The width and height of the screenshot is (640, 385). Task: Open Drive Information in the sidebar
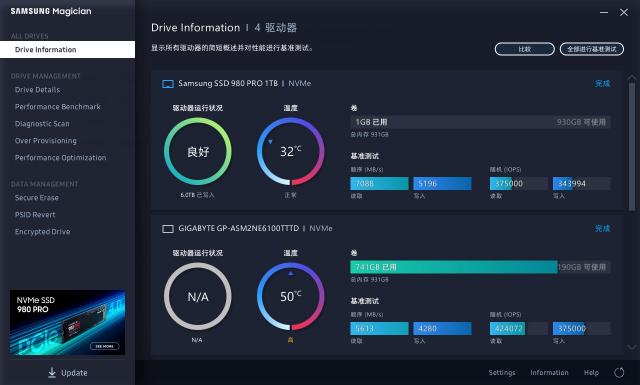(x=67, y=49)
